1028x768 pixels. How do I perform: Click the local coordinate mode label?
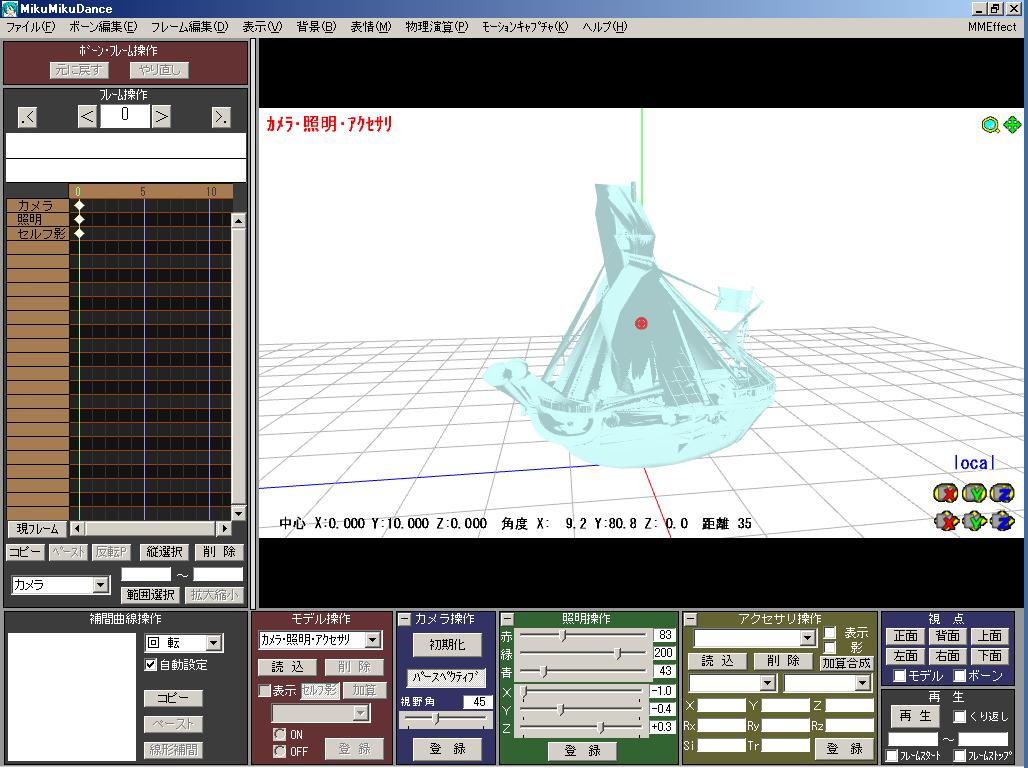(974, 463)
